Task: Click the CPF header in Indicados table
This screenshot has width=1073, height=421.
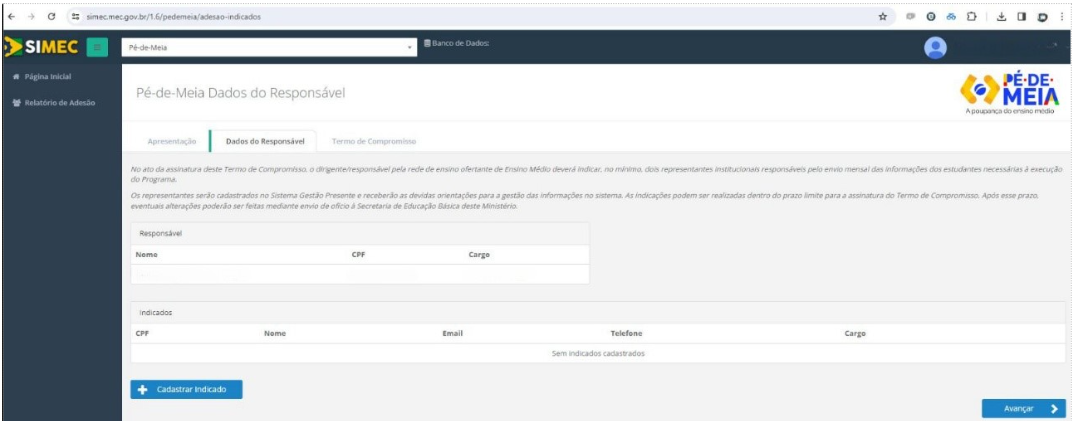Action: (142, 333)
